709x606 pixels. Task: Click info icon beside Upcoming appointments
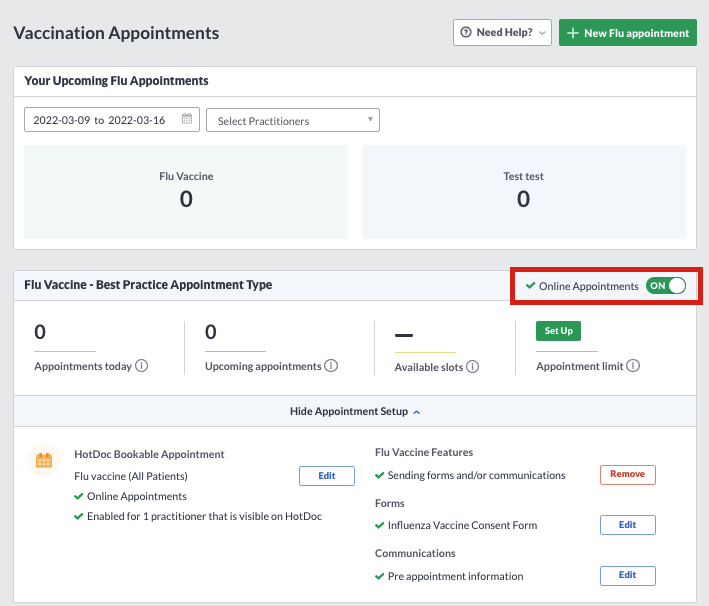(331, 365)
